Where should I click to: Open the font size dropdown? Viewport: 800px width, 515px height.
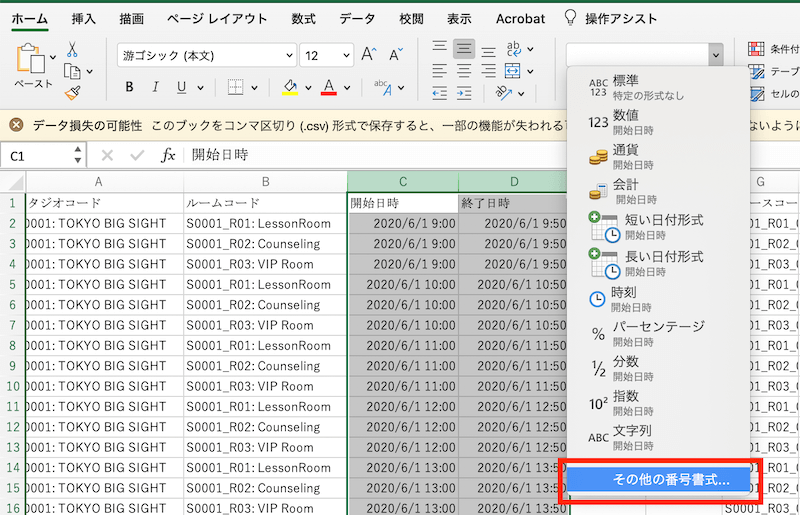(345, 56)
